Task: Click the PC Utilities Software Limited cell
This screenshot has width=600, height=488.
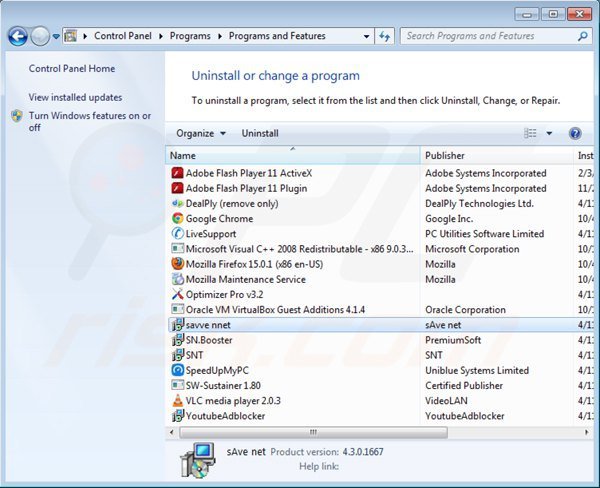Action: [484, 234]
